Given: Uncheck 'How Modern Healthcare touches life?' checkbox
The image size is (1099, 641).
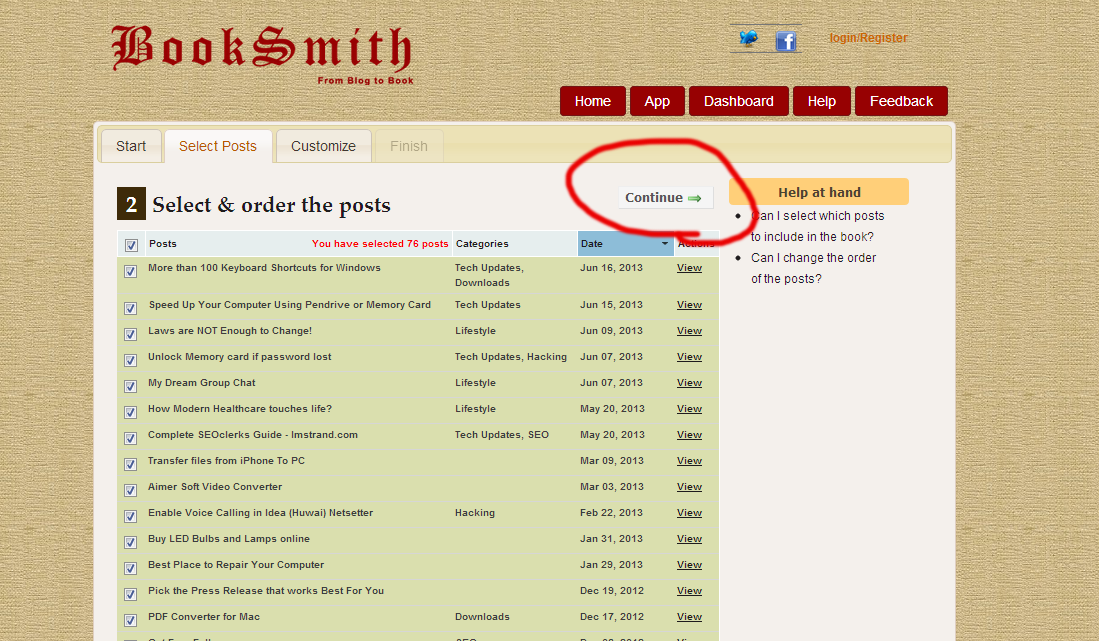Looking at the screenshot, I should pos(130,412).
